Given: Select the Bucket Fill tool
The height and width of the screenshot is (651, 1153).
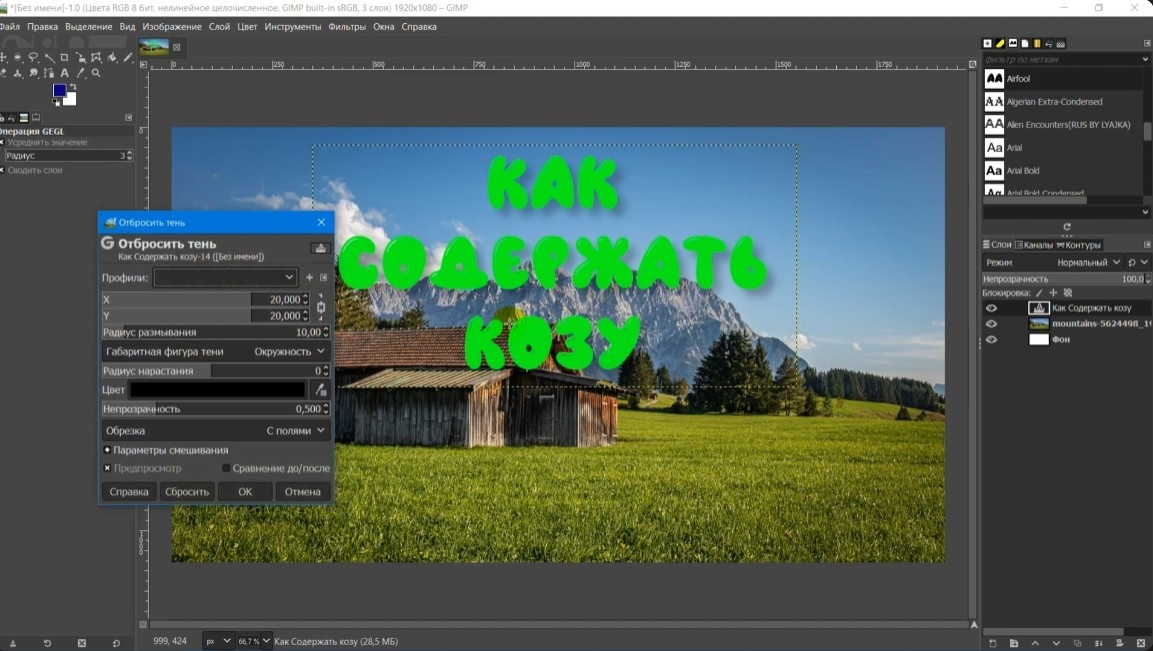Looking at the screenshot, I should [112, 57].
